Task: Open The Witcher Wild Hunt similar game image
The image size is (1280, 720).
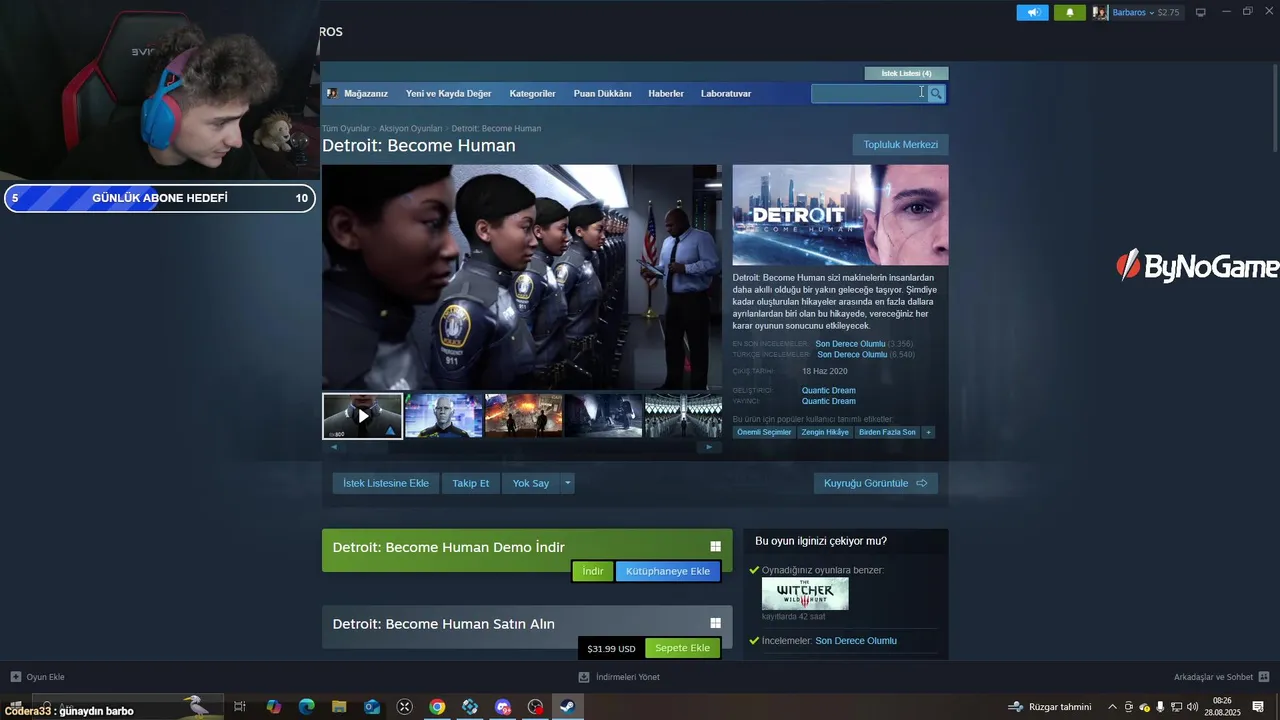Action: 805,594
